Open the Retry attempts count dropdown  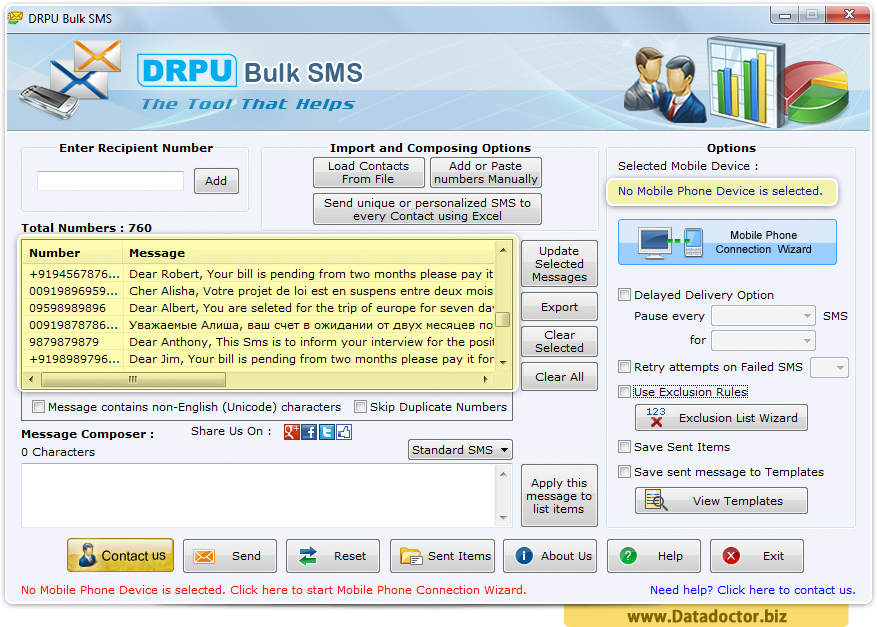click(829, 367)
